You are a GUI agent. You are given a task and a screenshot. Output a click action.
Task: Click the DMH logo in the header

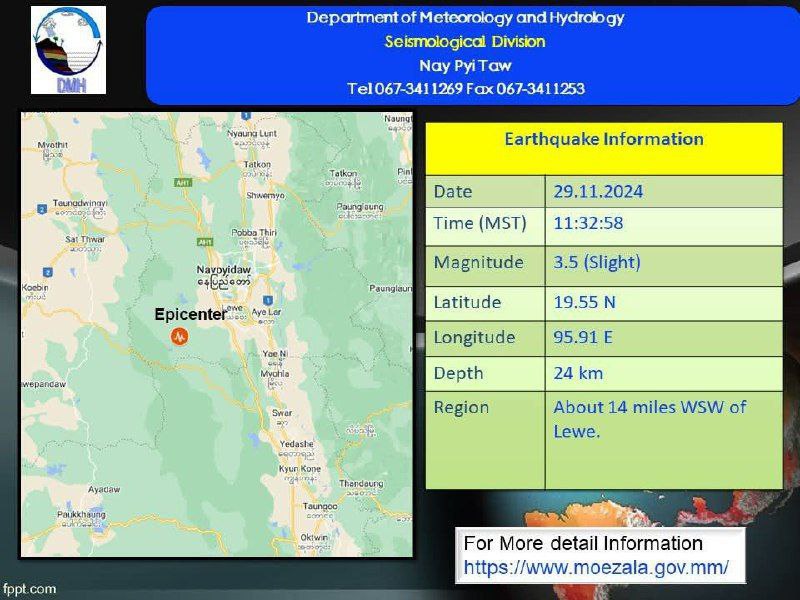coord(68,50)
